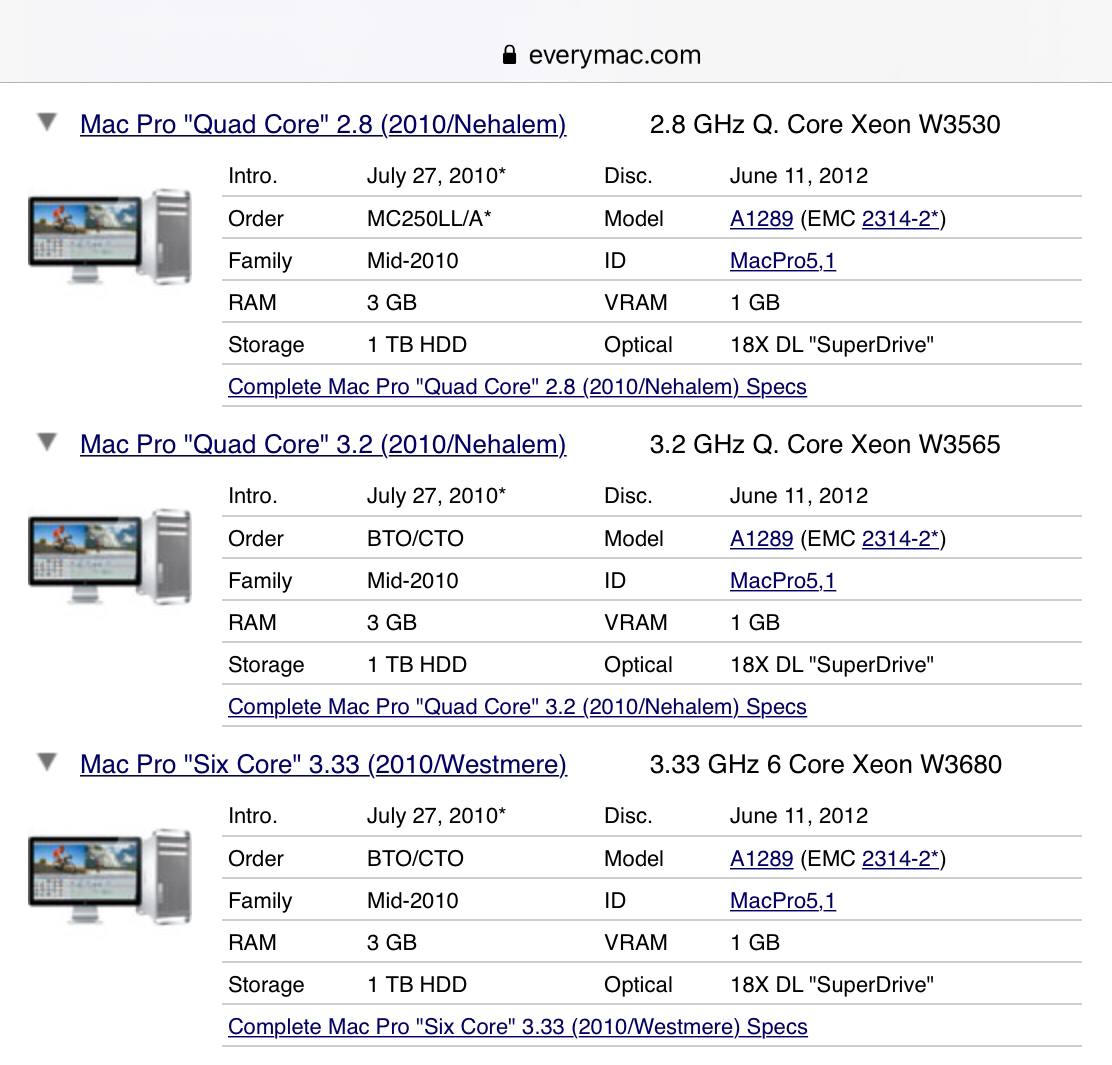Click "1 GB" VRAM value in Quad Core 3.2 table
Image resolution: width=1112 pixels, height=1065 pixels.
point(755,622)
